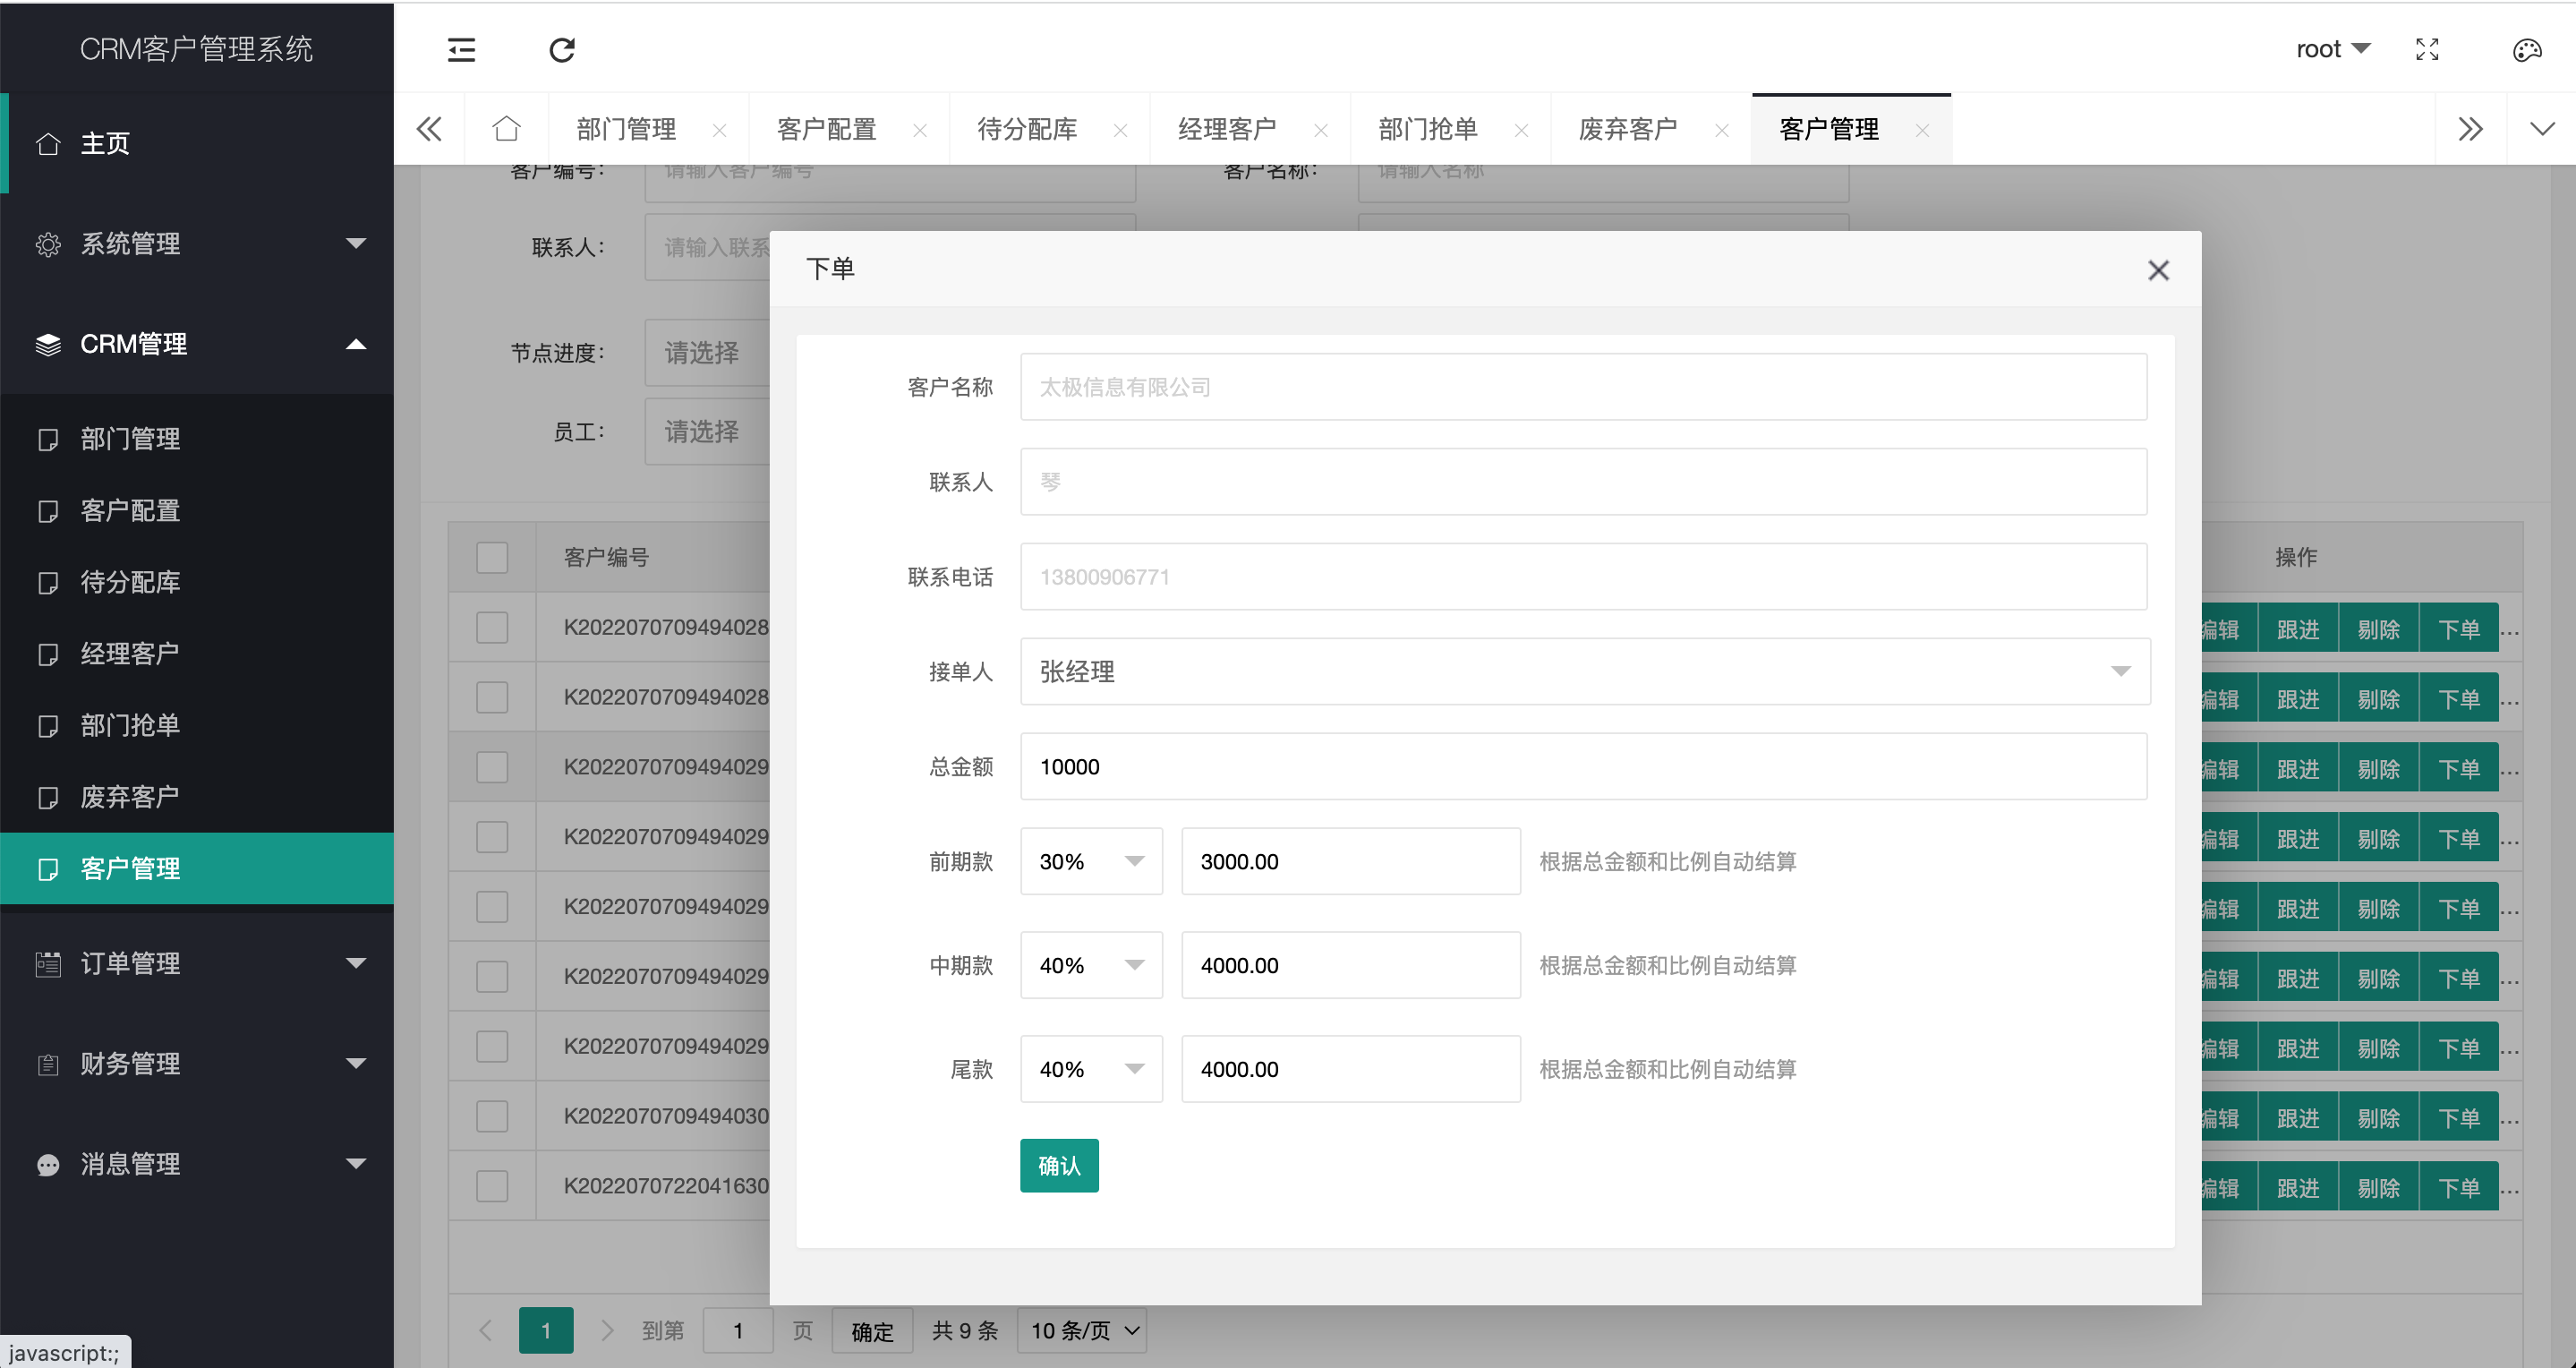The height and width of the screenshot is (1368, 2576).
Task: Click the 财务管理 clipboard icon
Action: coord(47,1064)
